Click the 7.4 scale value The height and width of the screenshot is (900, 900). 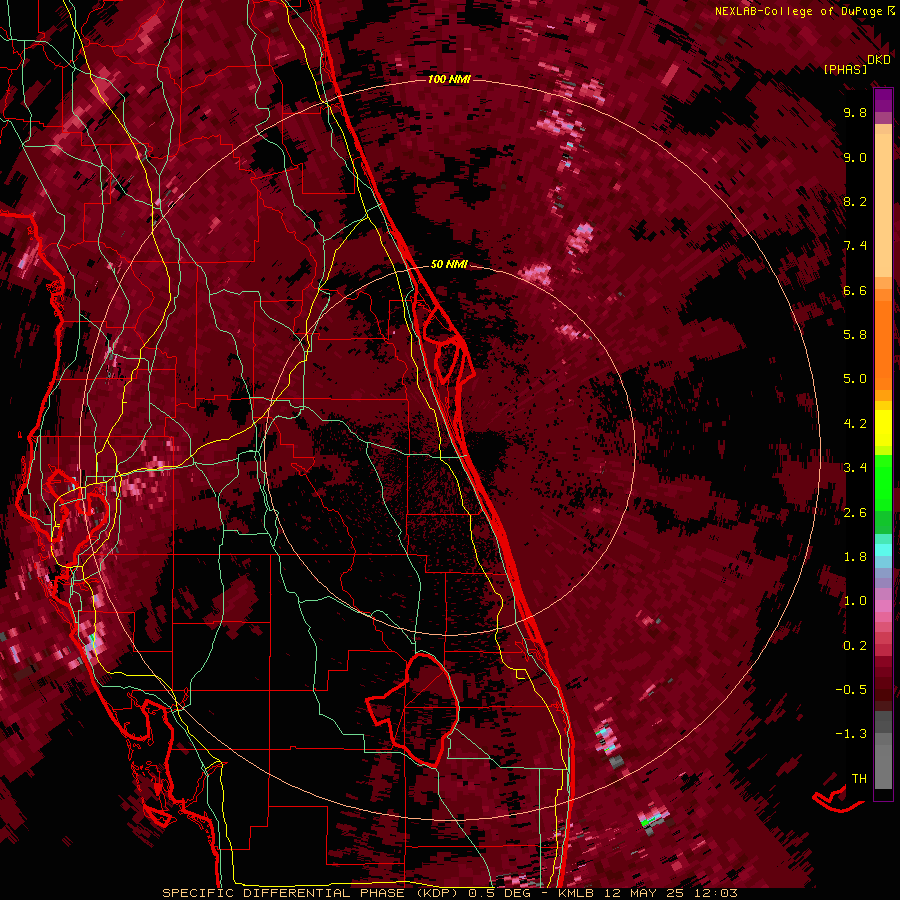pos(855,246)
